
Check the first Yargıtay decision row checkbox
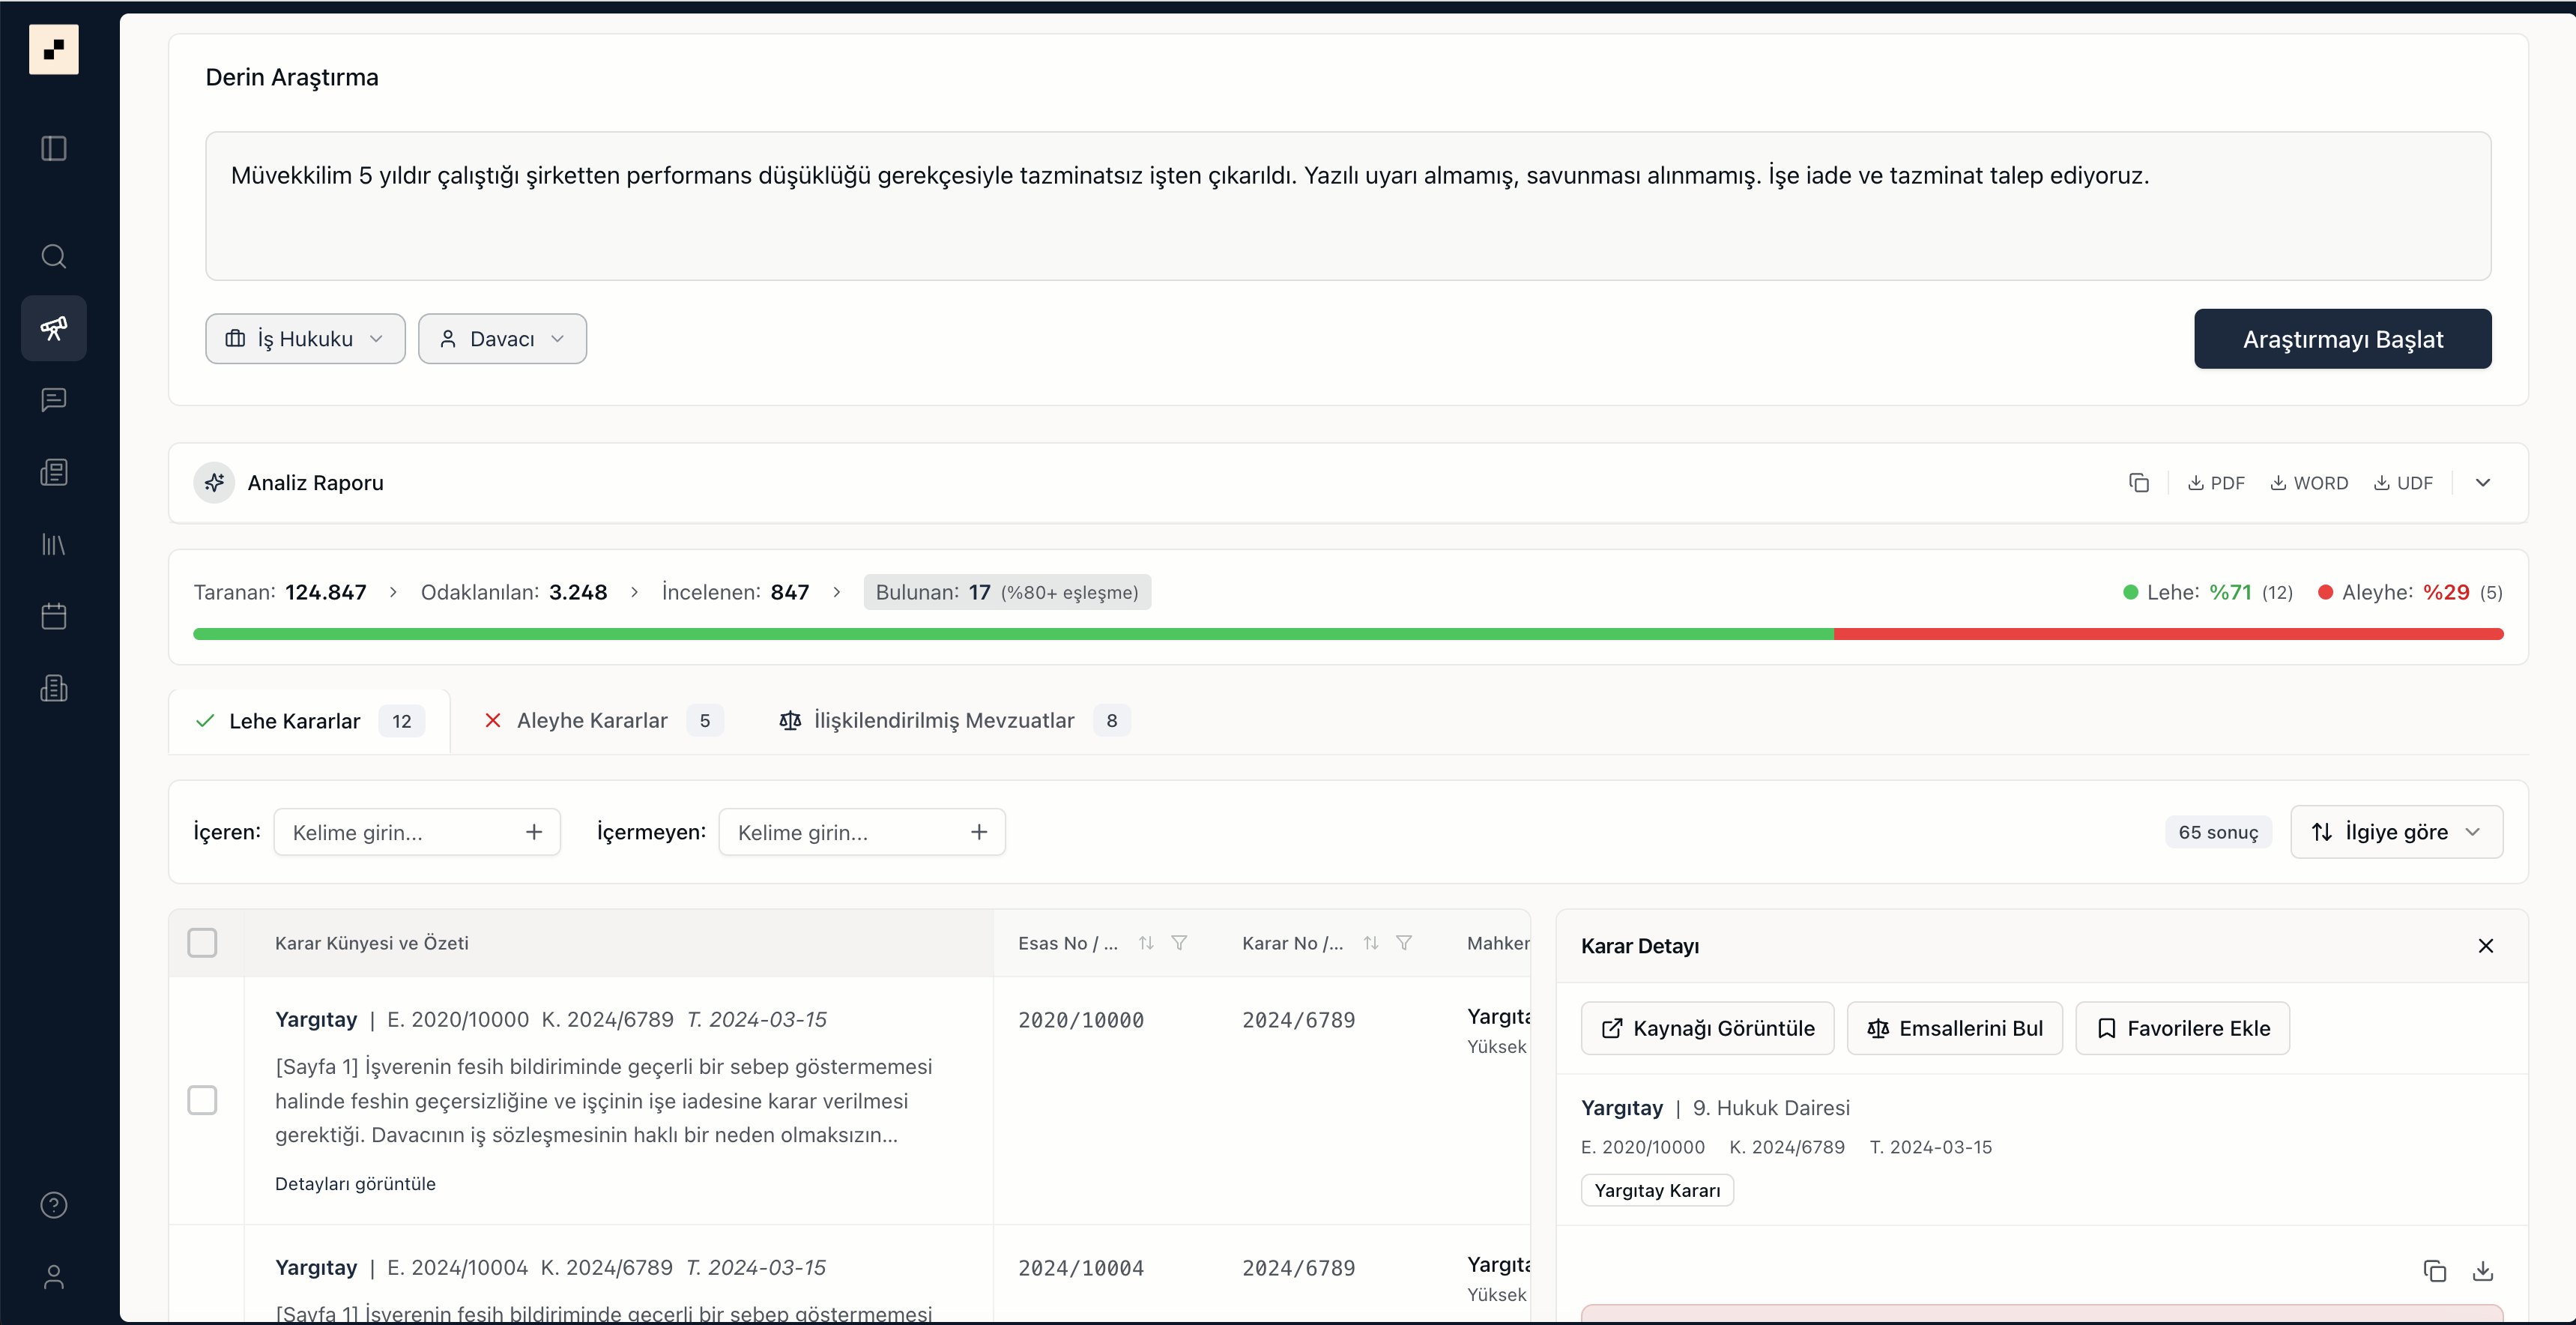[202, 1100]
